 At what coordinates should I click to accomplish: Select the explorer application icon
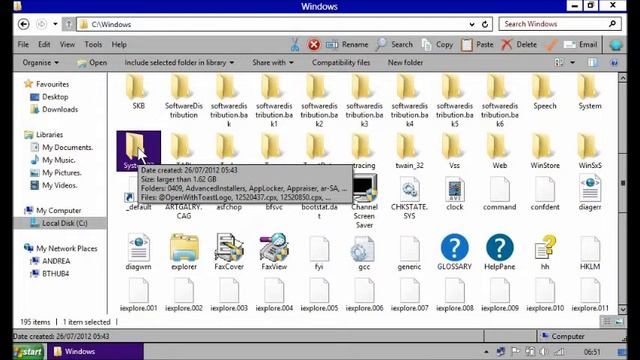[184, 251]
